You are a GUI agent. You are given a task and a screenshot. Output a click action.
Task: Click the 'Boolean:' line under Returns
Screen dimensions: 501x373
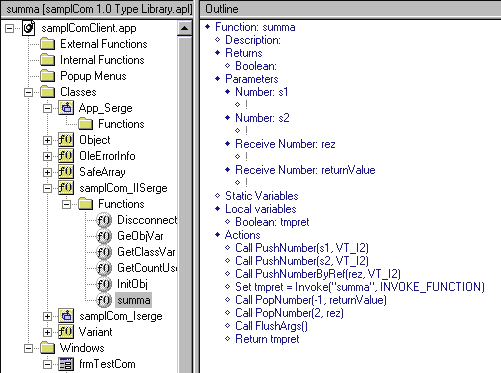[x=256, y=66]
